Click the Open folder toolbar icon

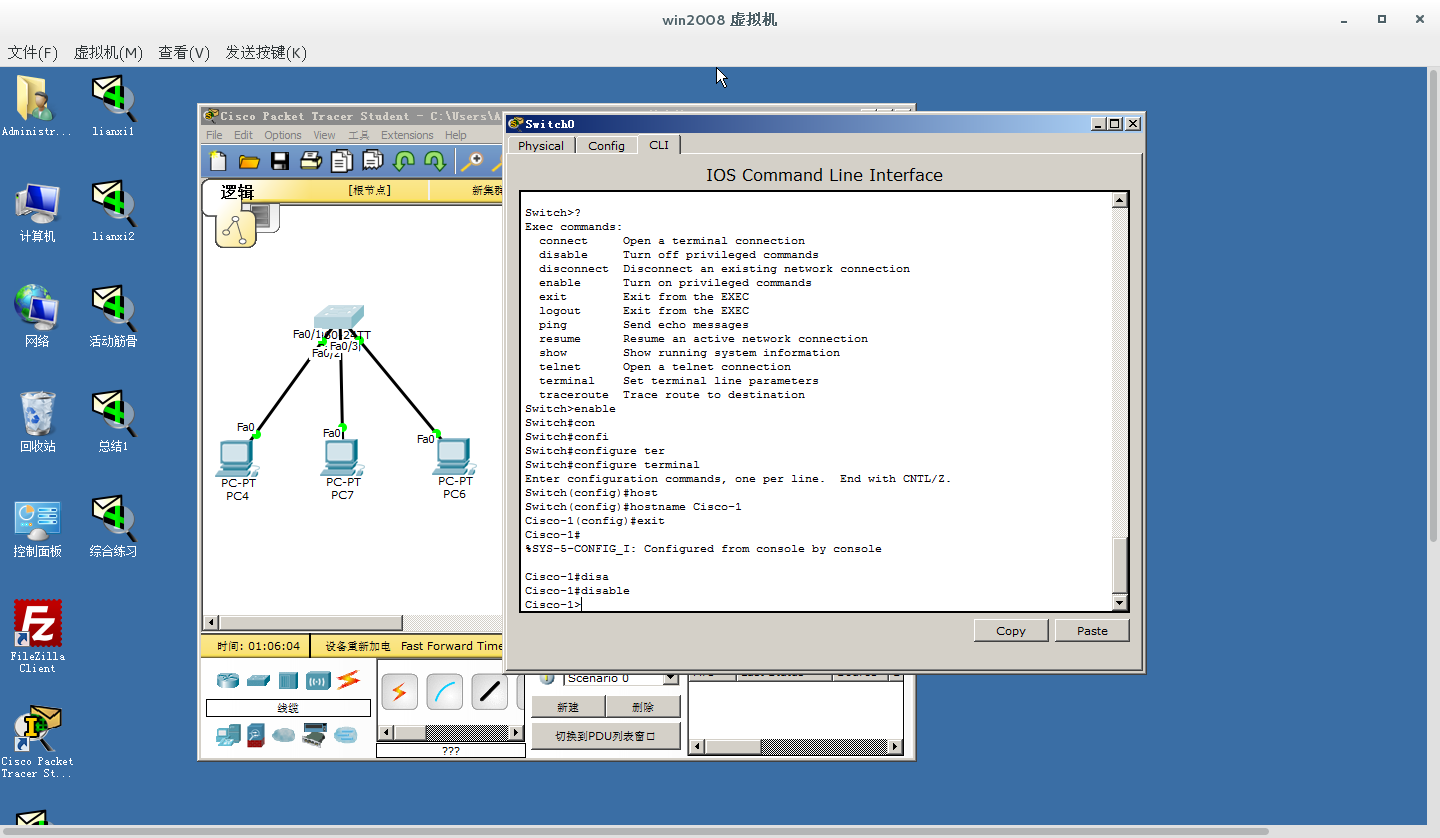coord(249,160)
